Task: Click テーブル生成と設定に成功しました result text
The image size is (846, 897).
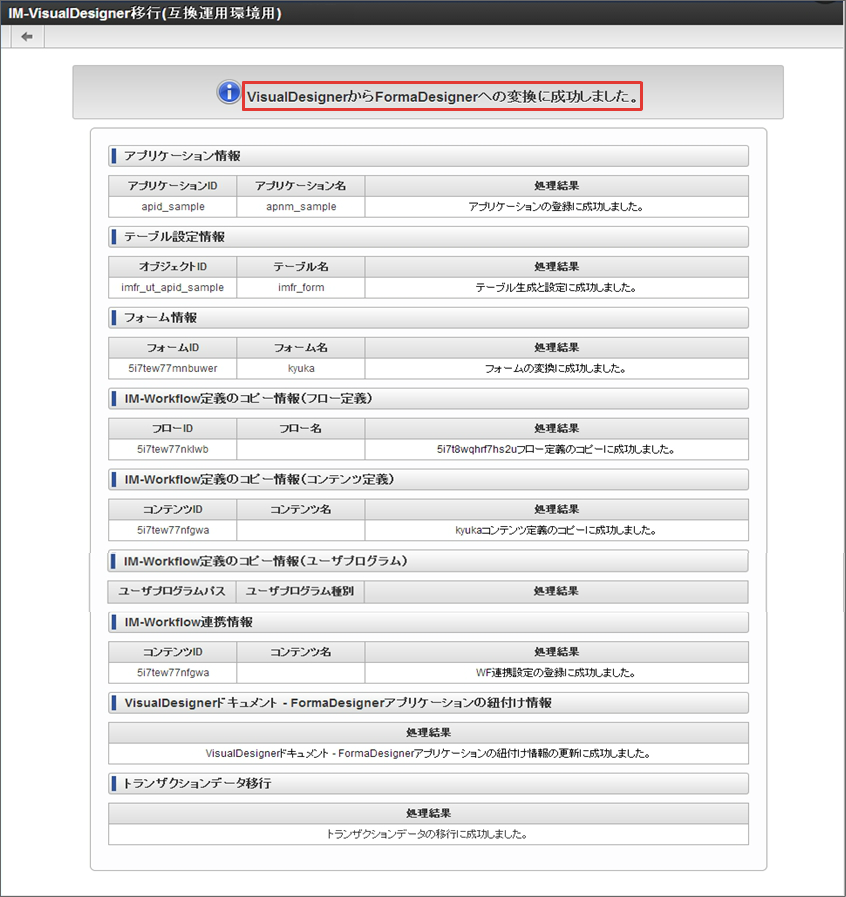Action: (556, 287)
